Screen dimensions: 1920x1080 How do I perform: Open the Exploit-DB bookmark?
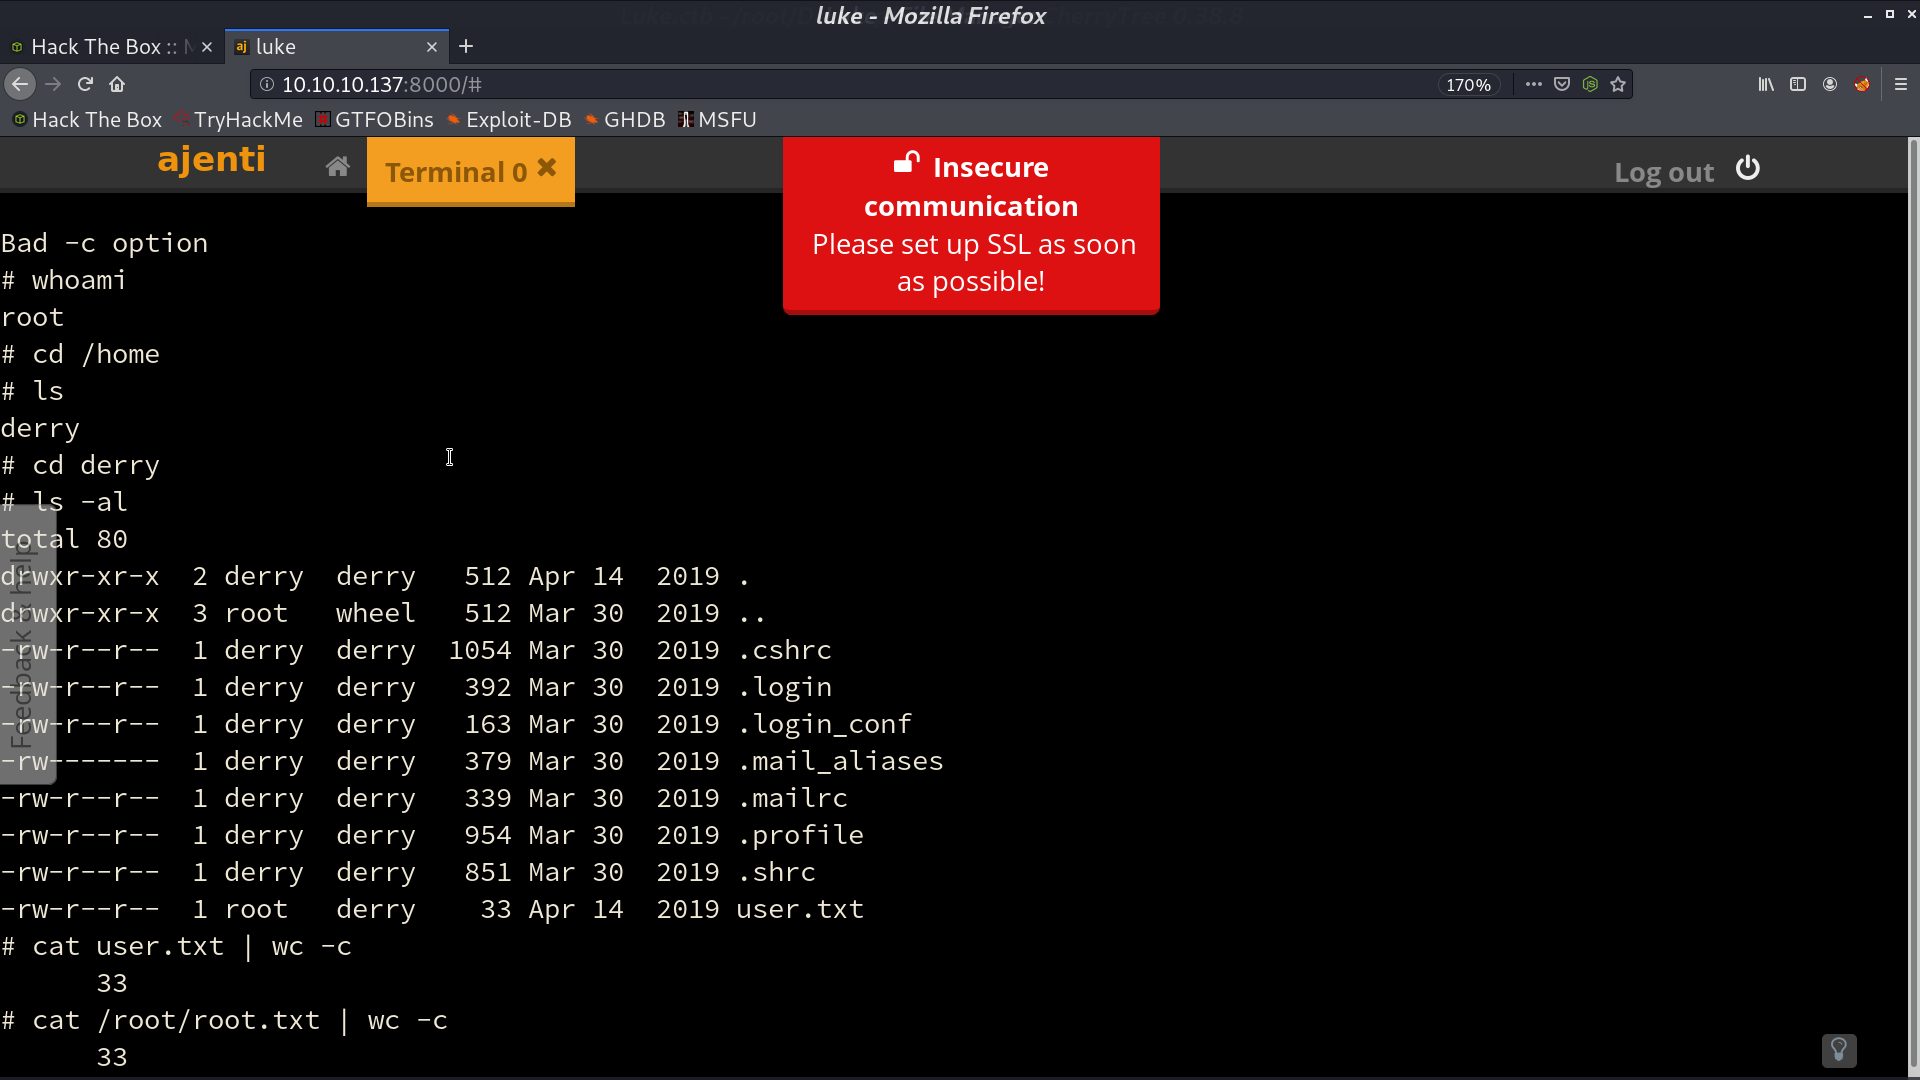[x=509, y=120]
